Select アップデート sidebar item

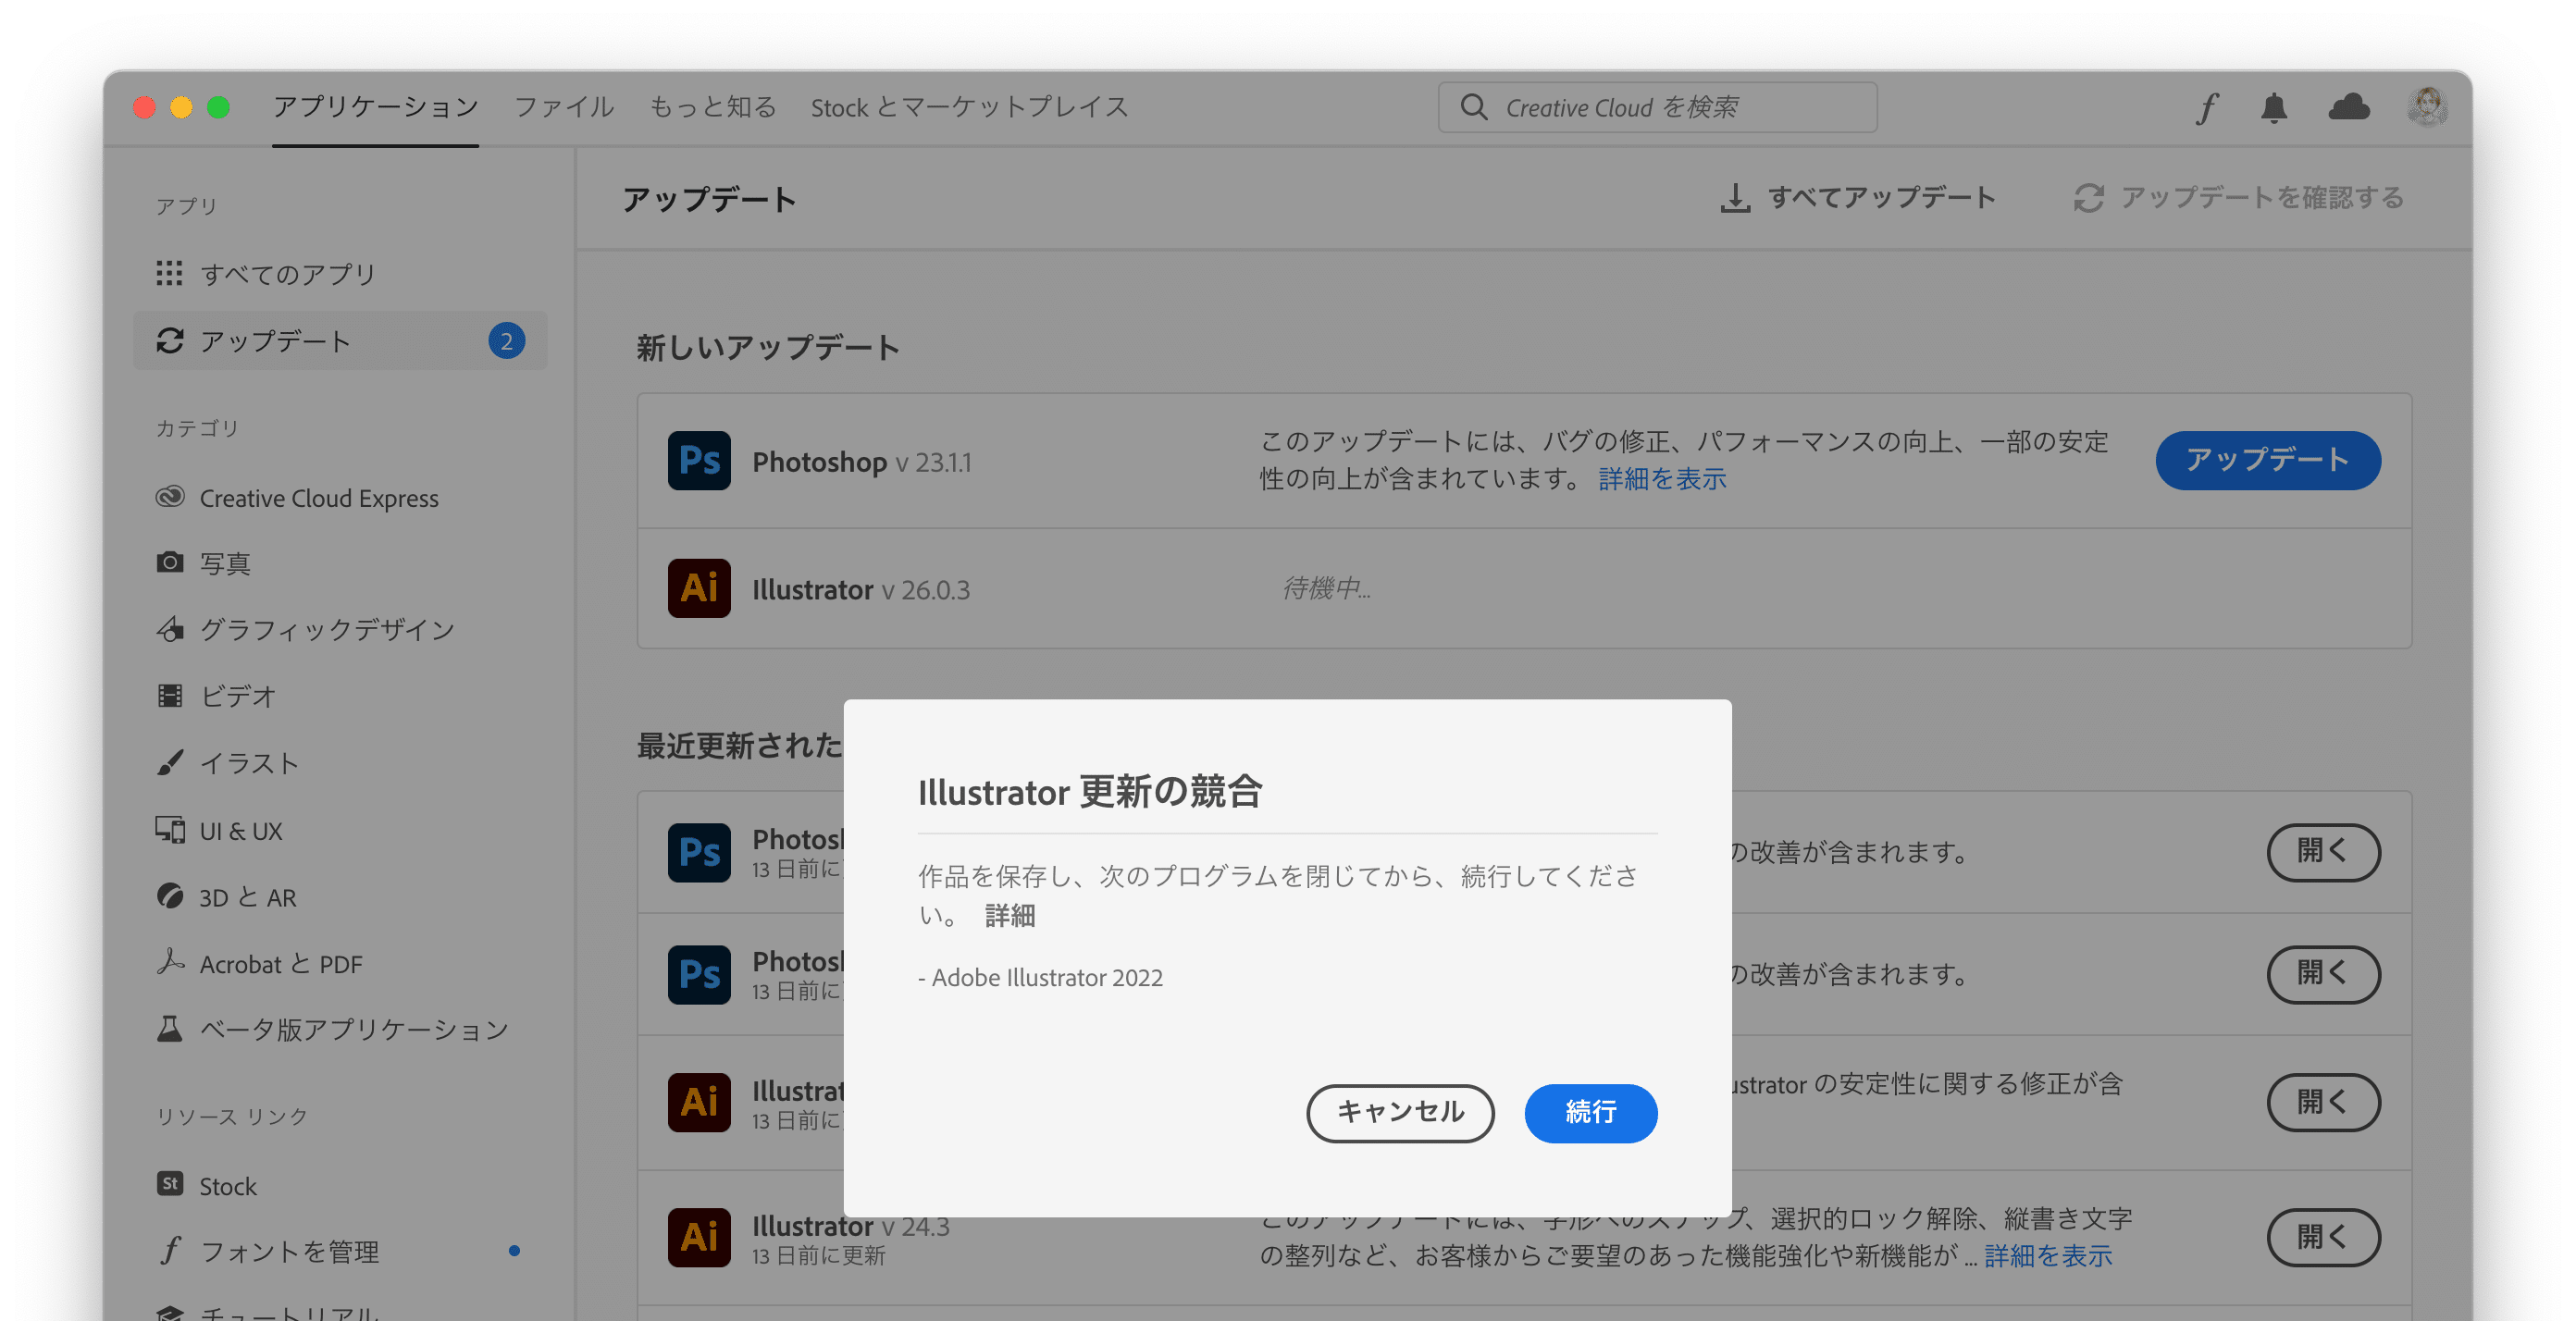pyautogui.click(x=340, y=340)
